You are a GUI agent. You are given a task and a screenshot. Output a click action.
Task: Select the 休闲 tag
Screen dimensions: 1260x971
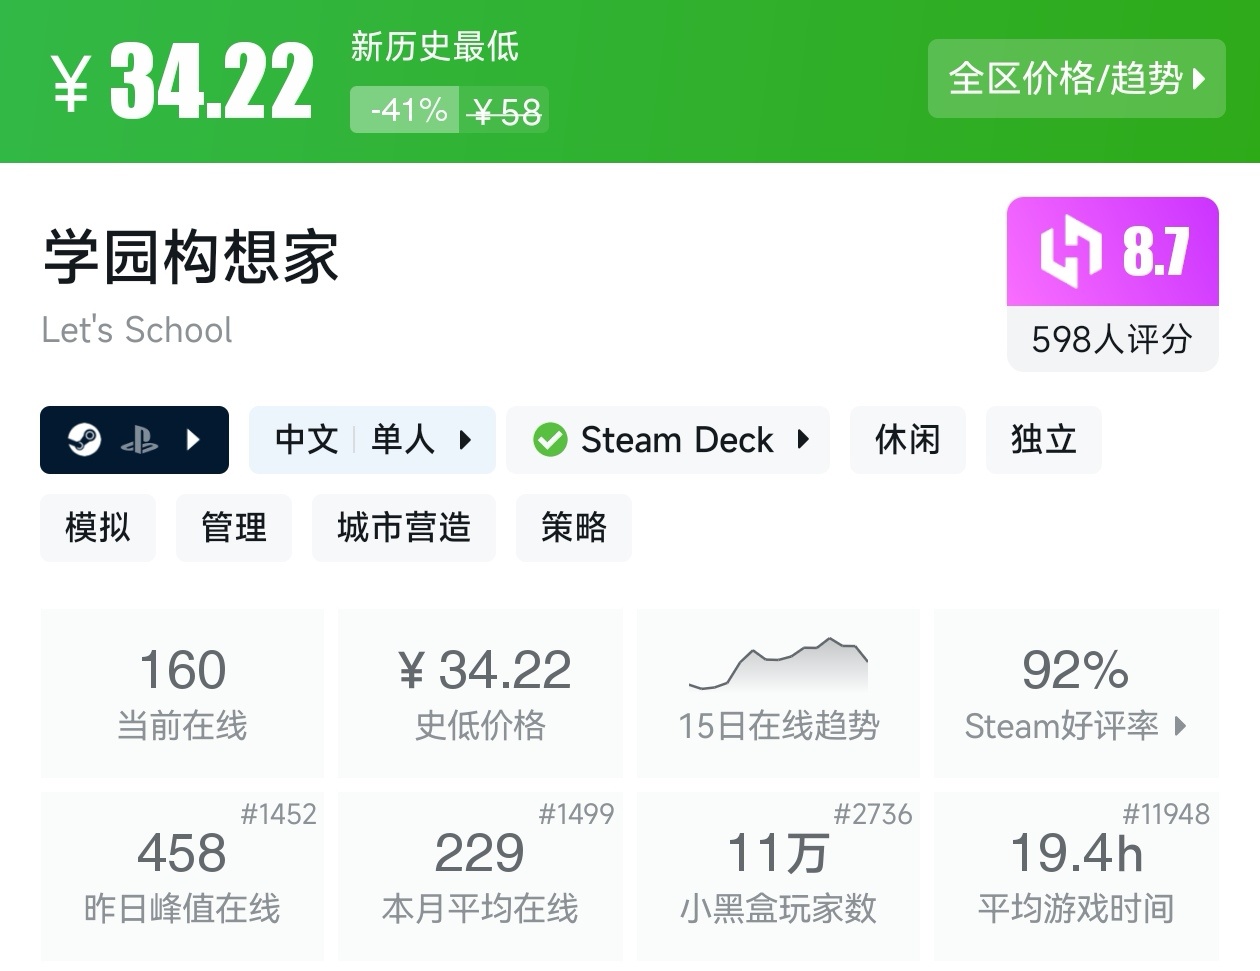(908, 439)
